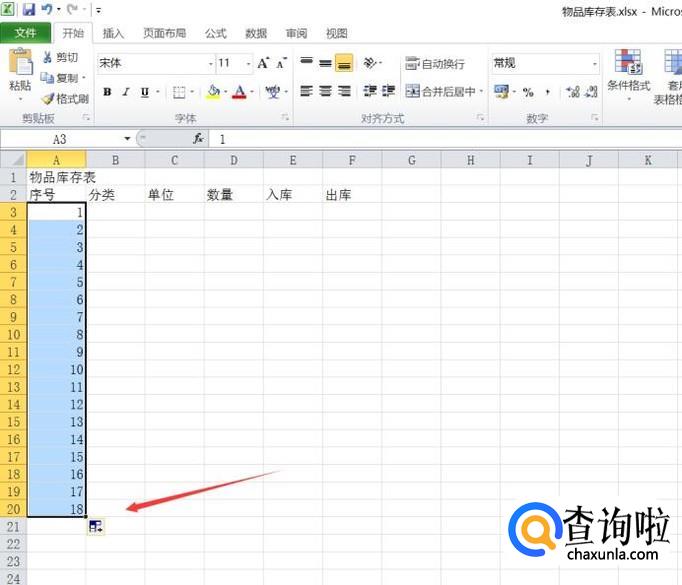The width and height of the screenshot is (682, 585).
Task: Click the Redo arrow in quick access toolbar
Action: pos(72,9)
